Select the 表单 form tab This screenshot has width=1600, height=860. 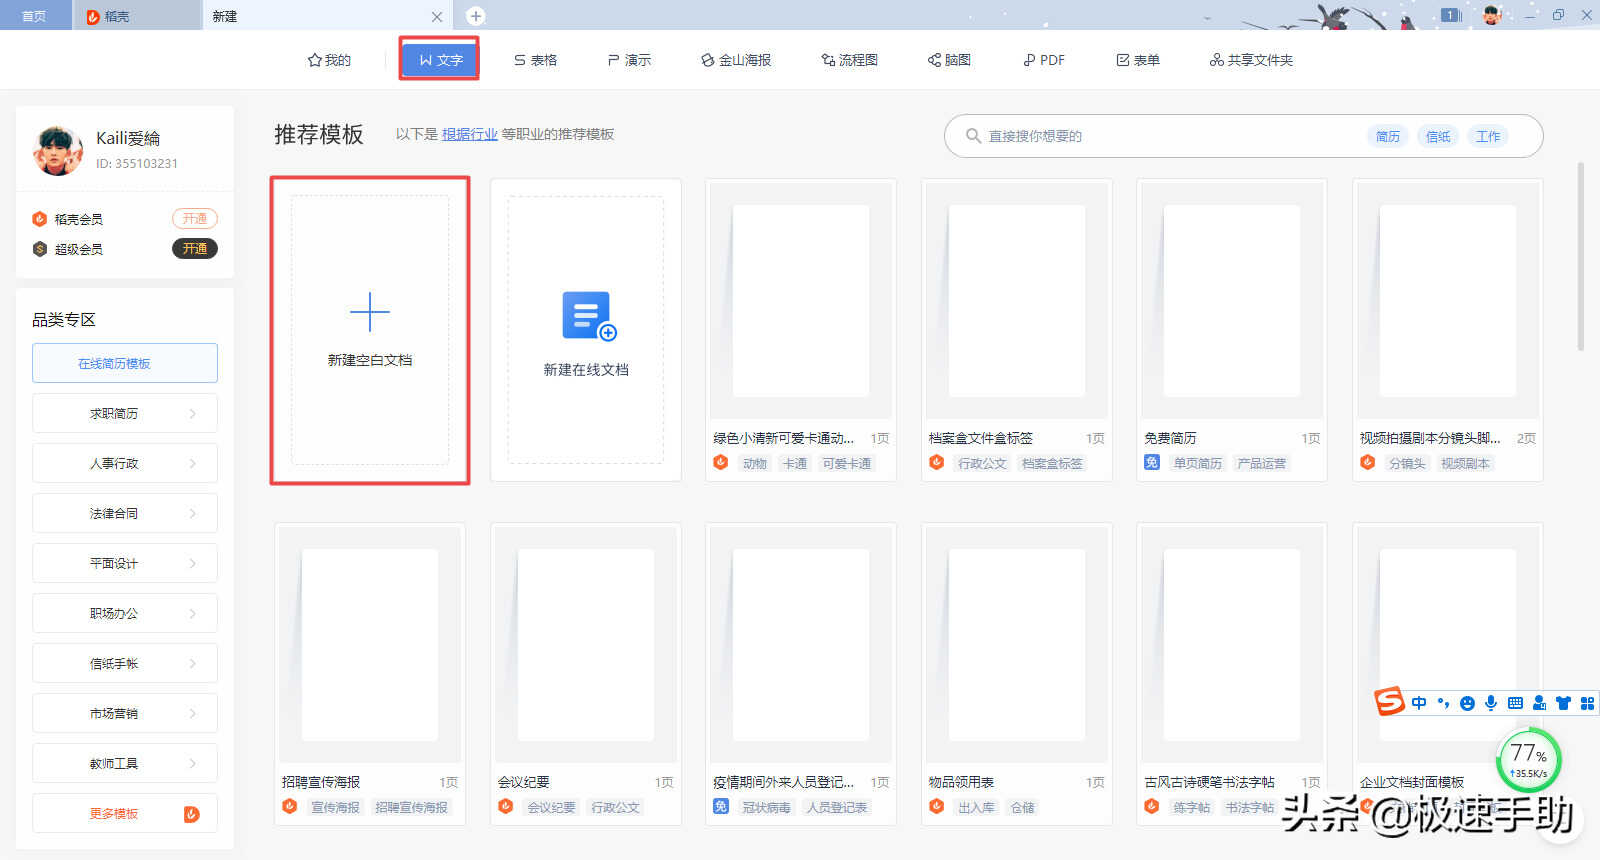(x=1138, y=60)
